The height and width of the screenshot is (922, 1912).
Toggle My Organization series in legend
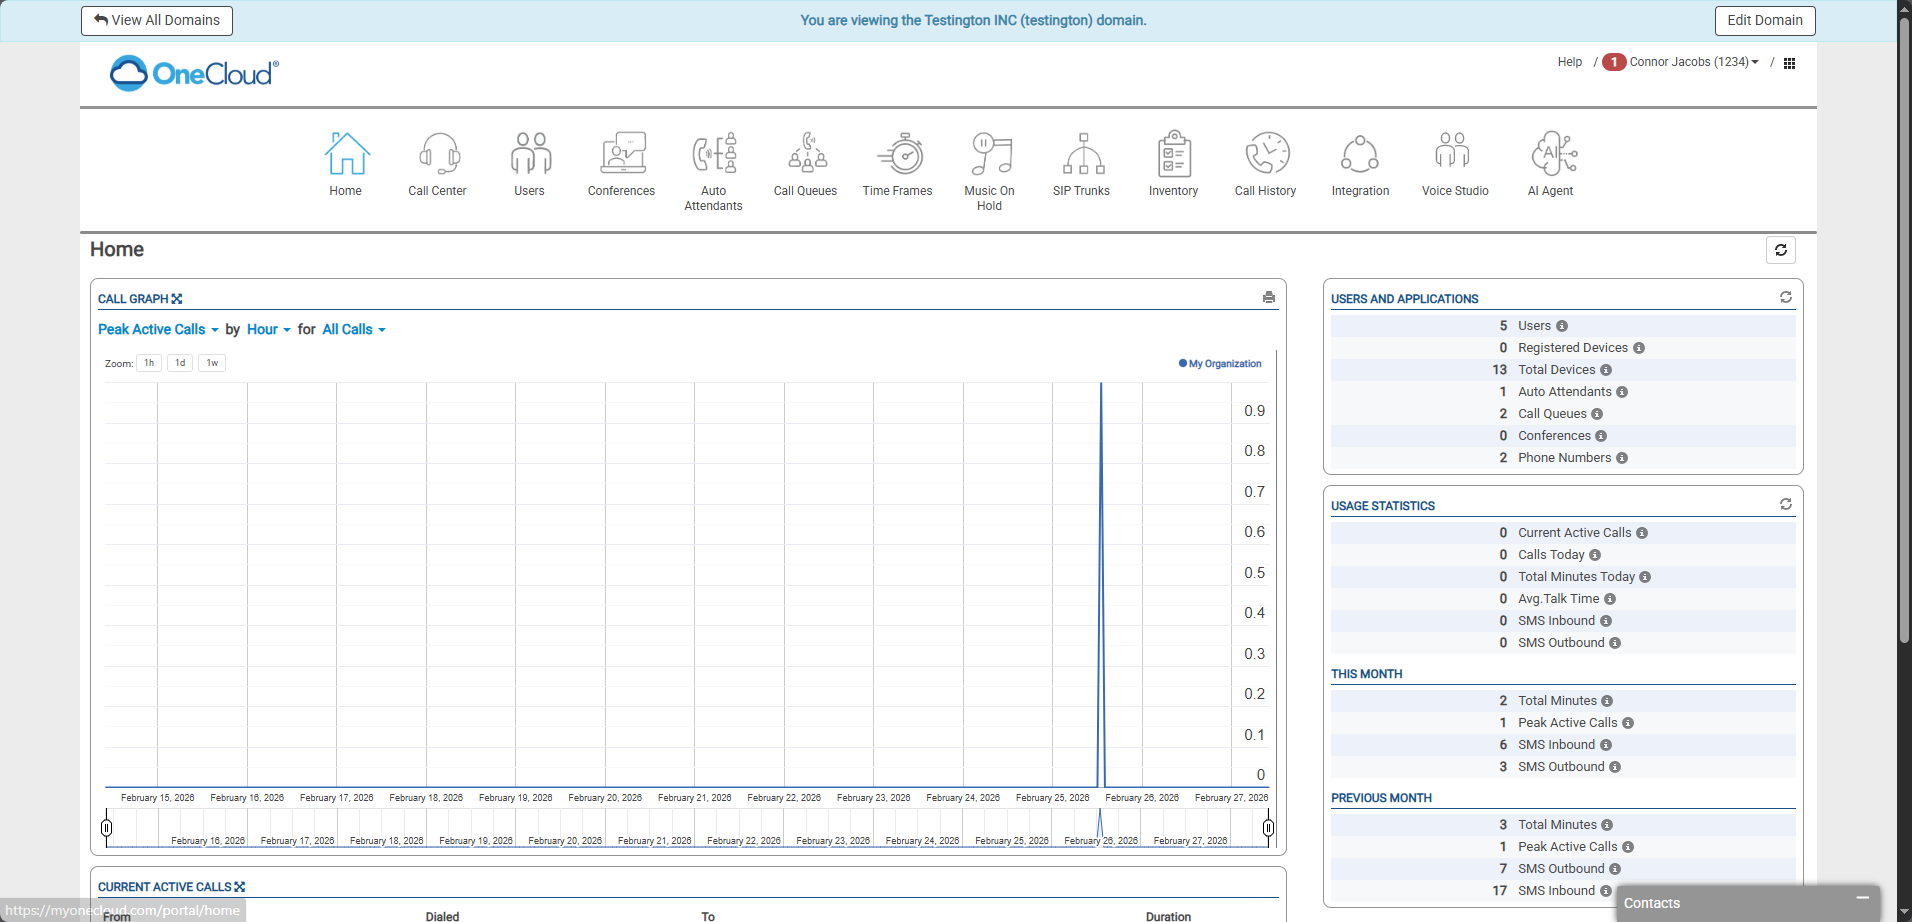click(1220, 364)
